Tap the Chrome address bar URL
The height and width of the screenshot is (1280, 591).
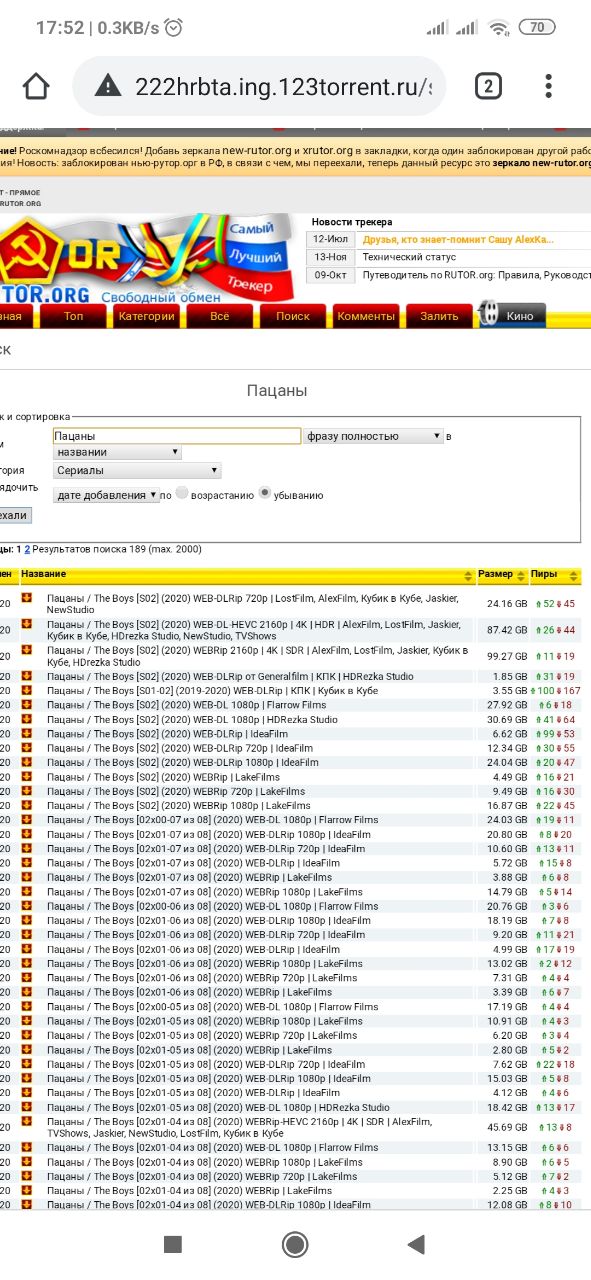click(x=283, y=86)
